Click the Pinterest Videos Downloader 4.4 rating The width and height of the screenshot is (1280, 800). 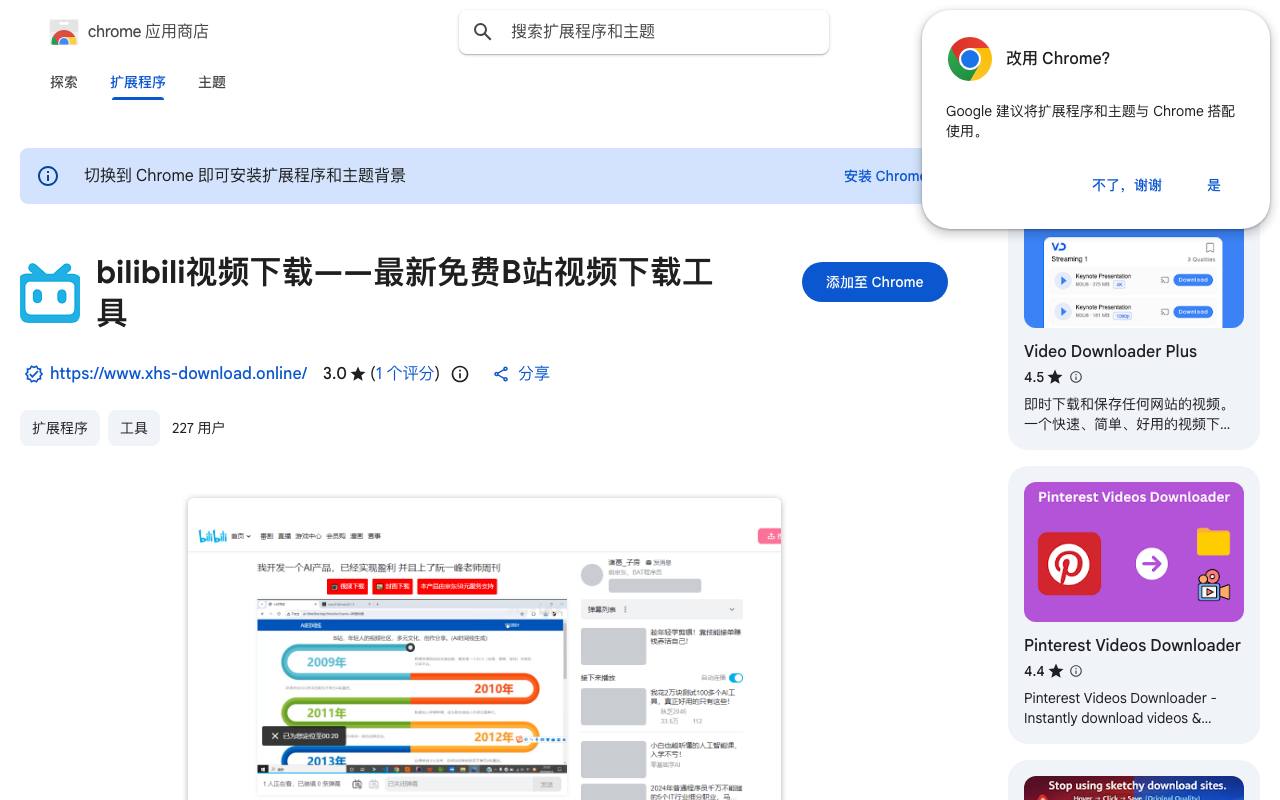(1043, 671)
